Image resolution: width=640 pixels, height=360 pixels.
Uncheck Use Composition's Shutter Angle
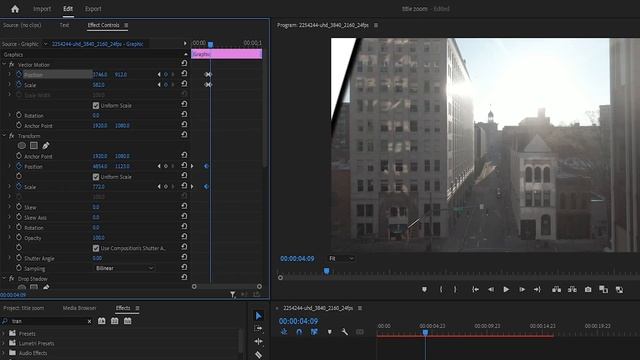point(96,248)
